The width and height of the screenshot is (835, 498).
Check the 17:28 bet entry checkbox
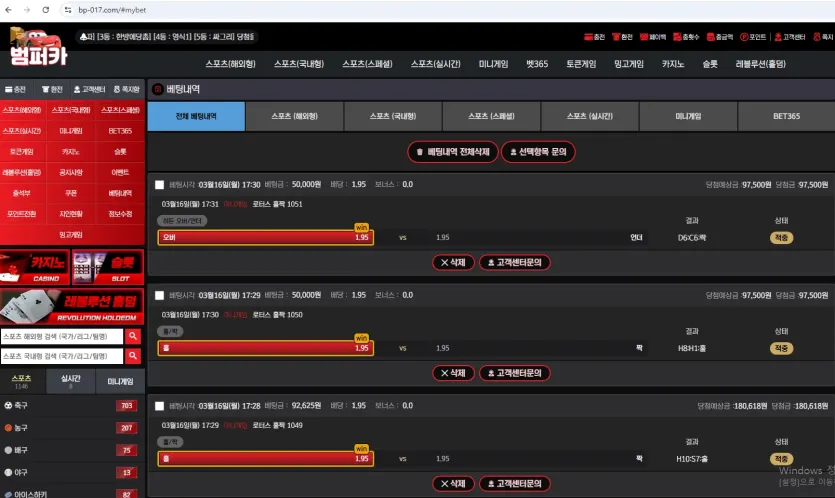159,406
